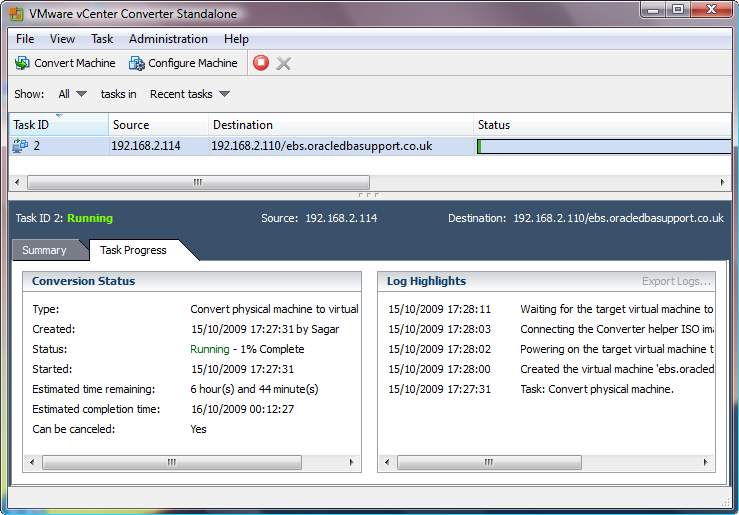This screenshot has width=739, height=515.
Task: Select log entry 'Created the virtual machine'
Action: pos(550,369)
